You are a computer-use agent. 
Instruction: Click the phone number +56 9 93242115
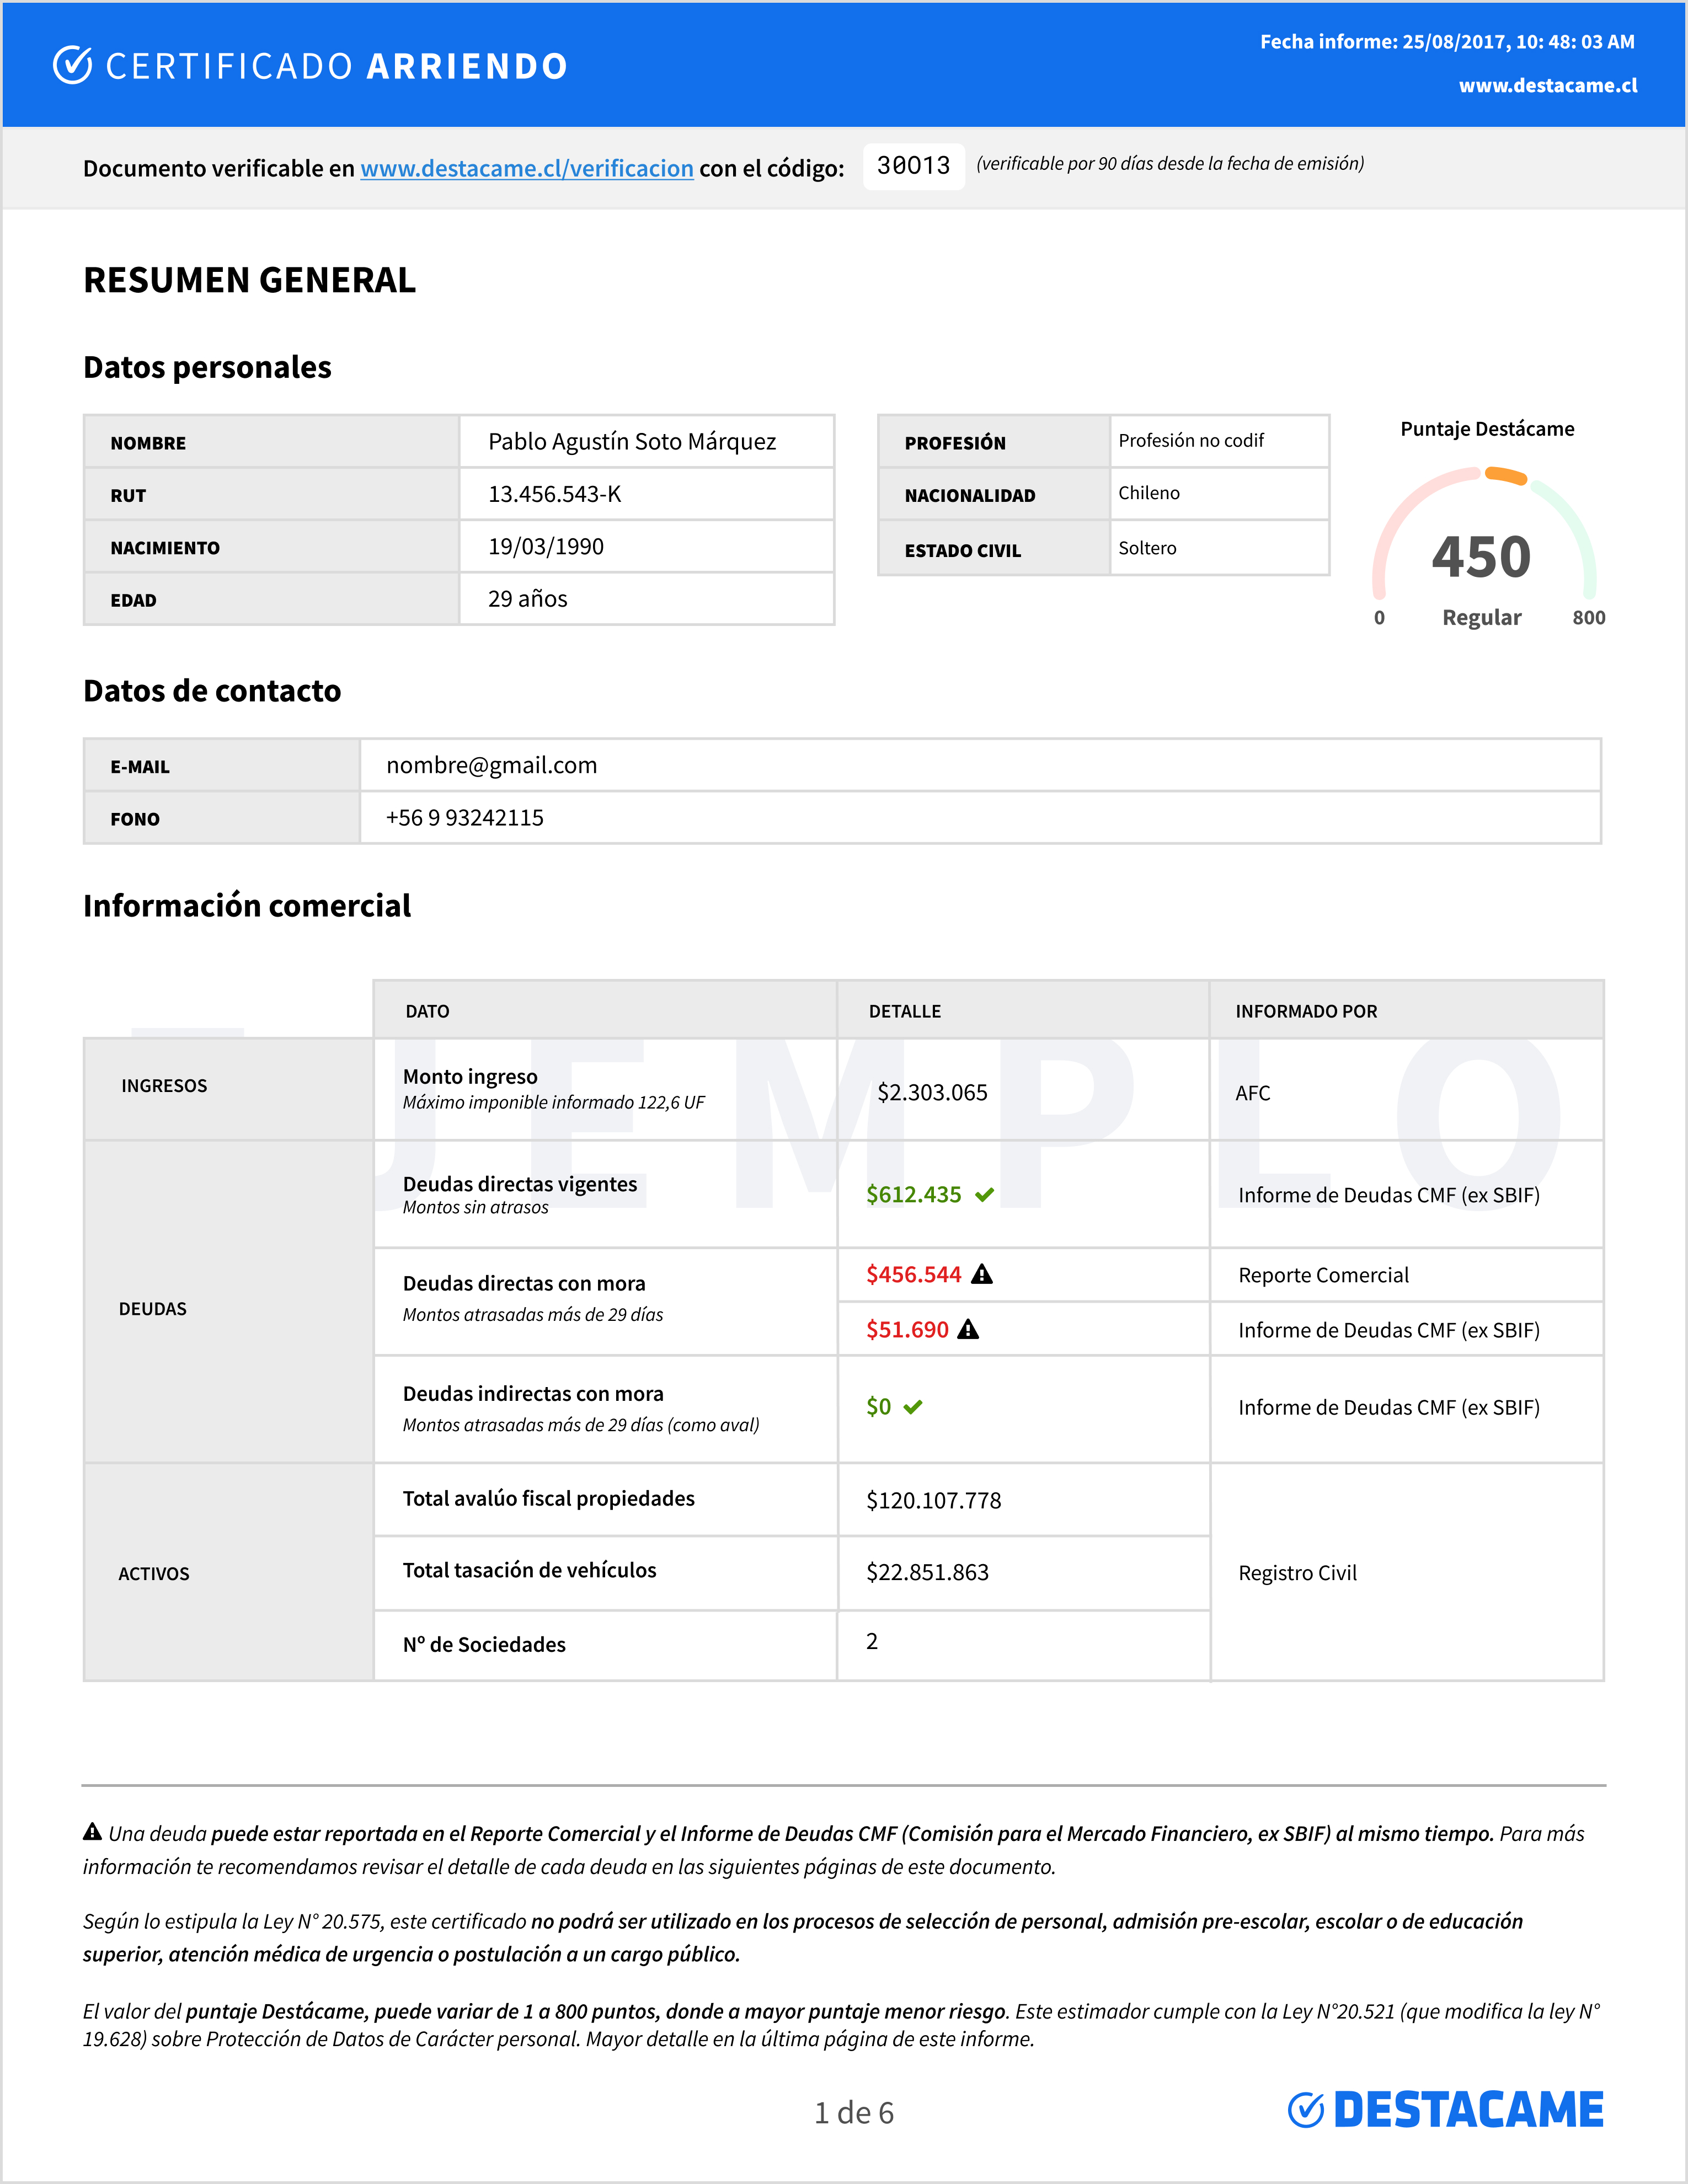point(465,818)
